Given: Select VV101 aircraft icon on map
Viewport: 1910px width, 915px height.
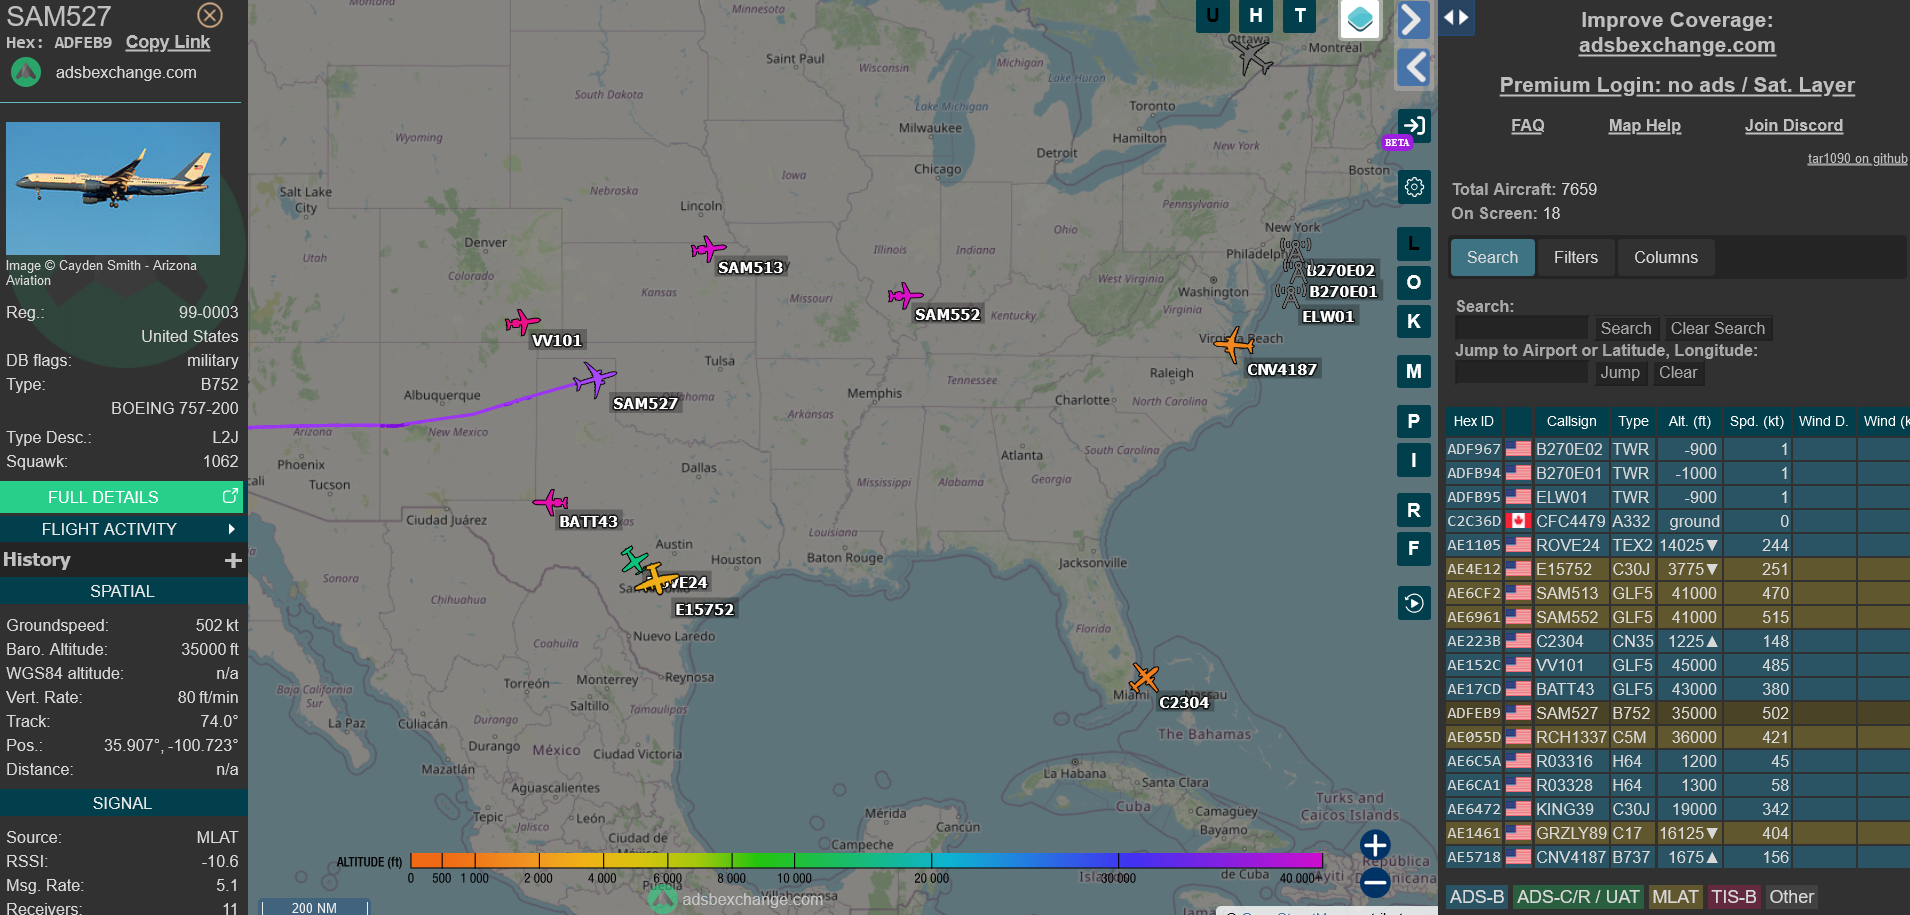Looking at the screenshot, I should click(522, 322).
